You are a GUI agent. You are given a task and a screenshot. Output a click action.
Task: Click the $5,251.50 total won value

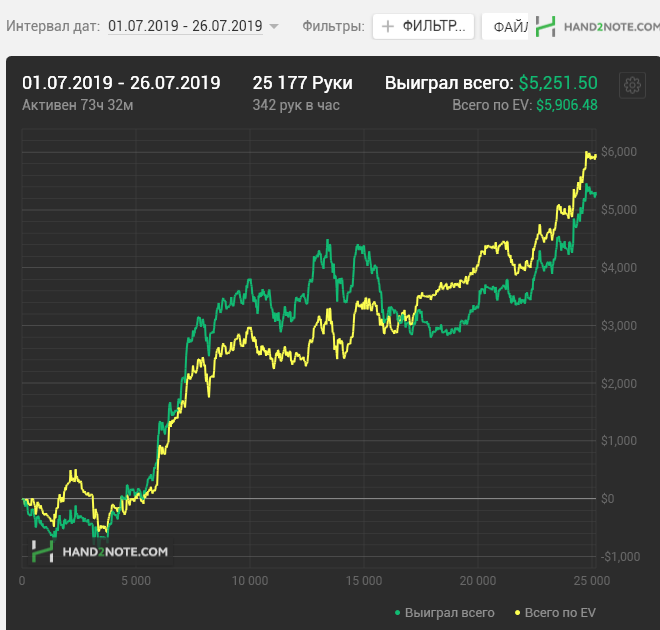(558, 83)
